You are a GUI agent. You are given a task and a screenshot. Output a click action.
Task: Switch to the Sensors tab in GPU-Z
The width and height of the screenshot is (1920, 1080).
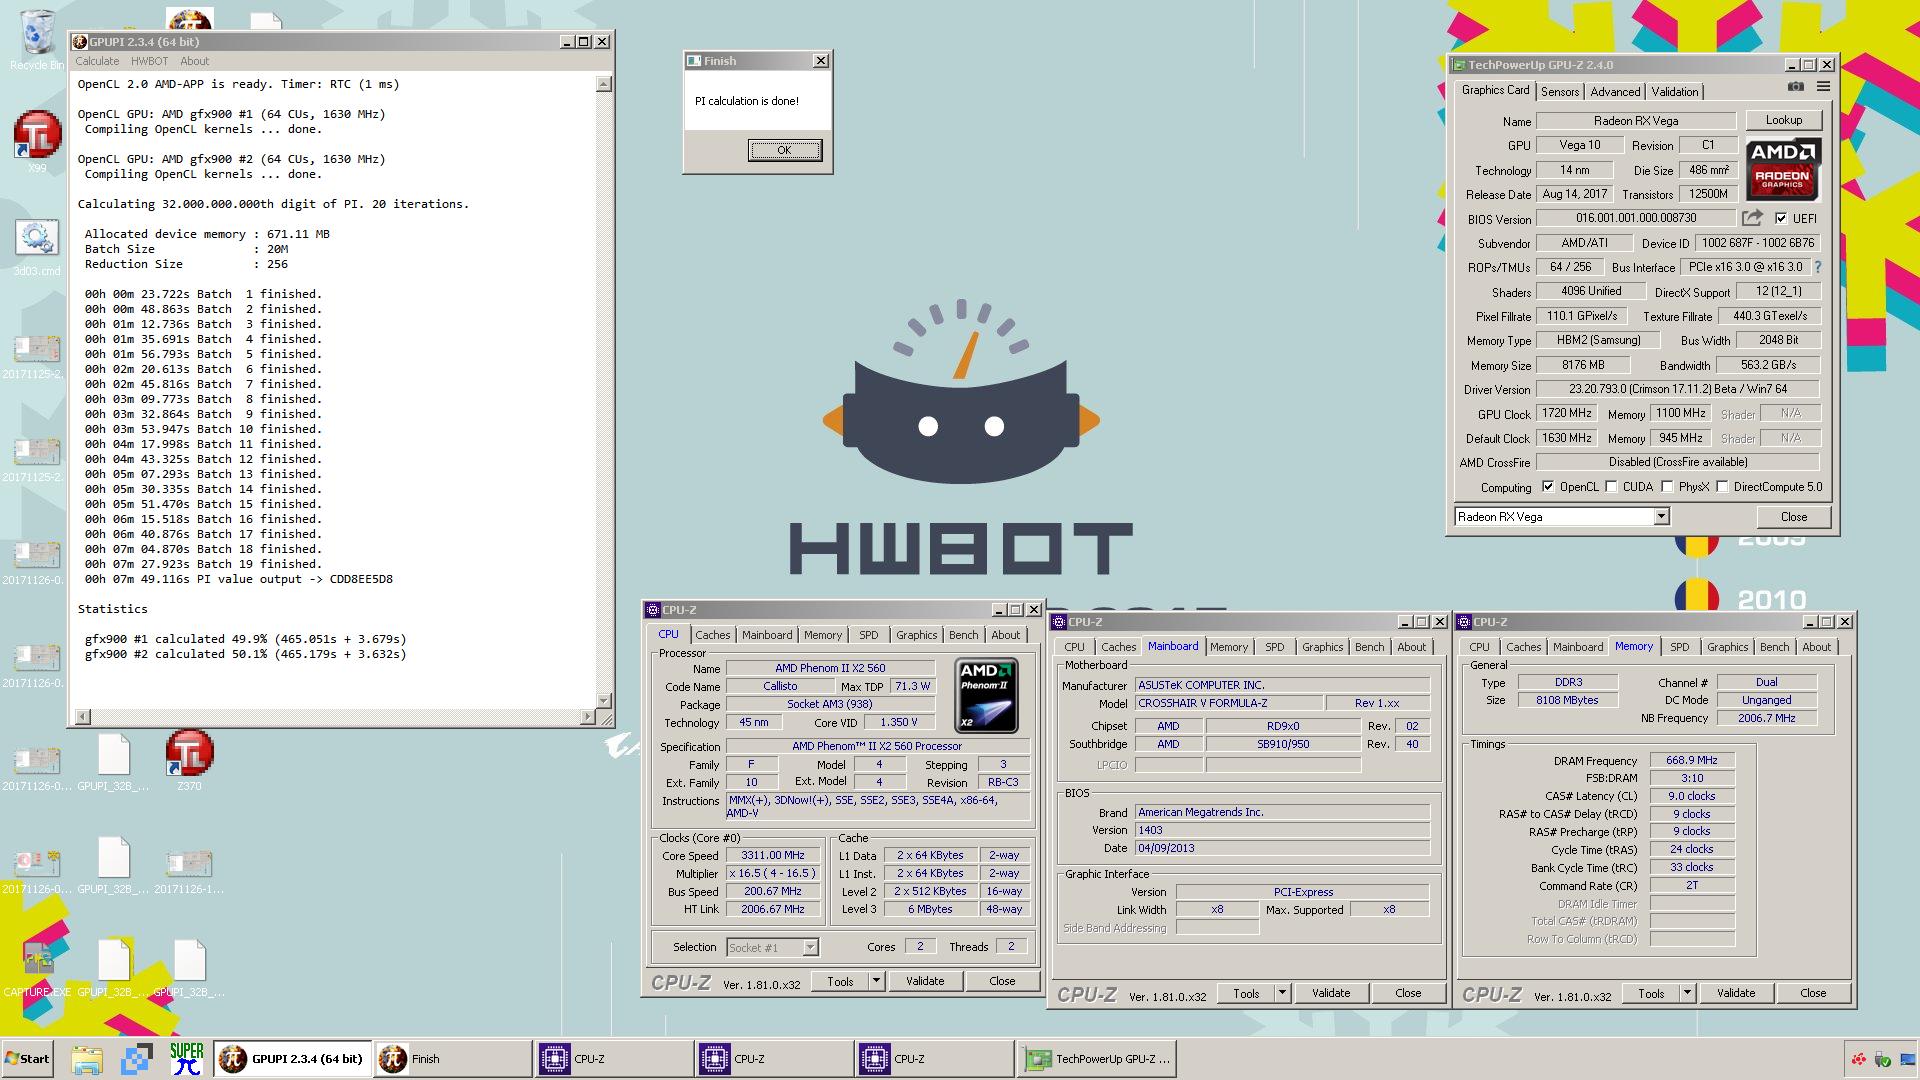point(1560,91)
